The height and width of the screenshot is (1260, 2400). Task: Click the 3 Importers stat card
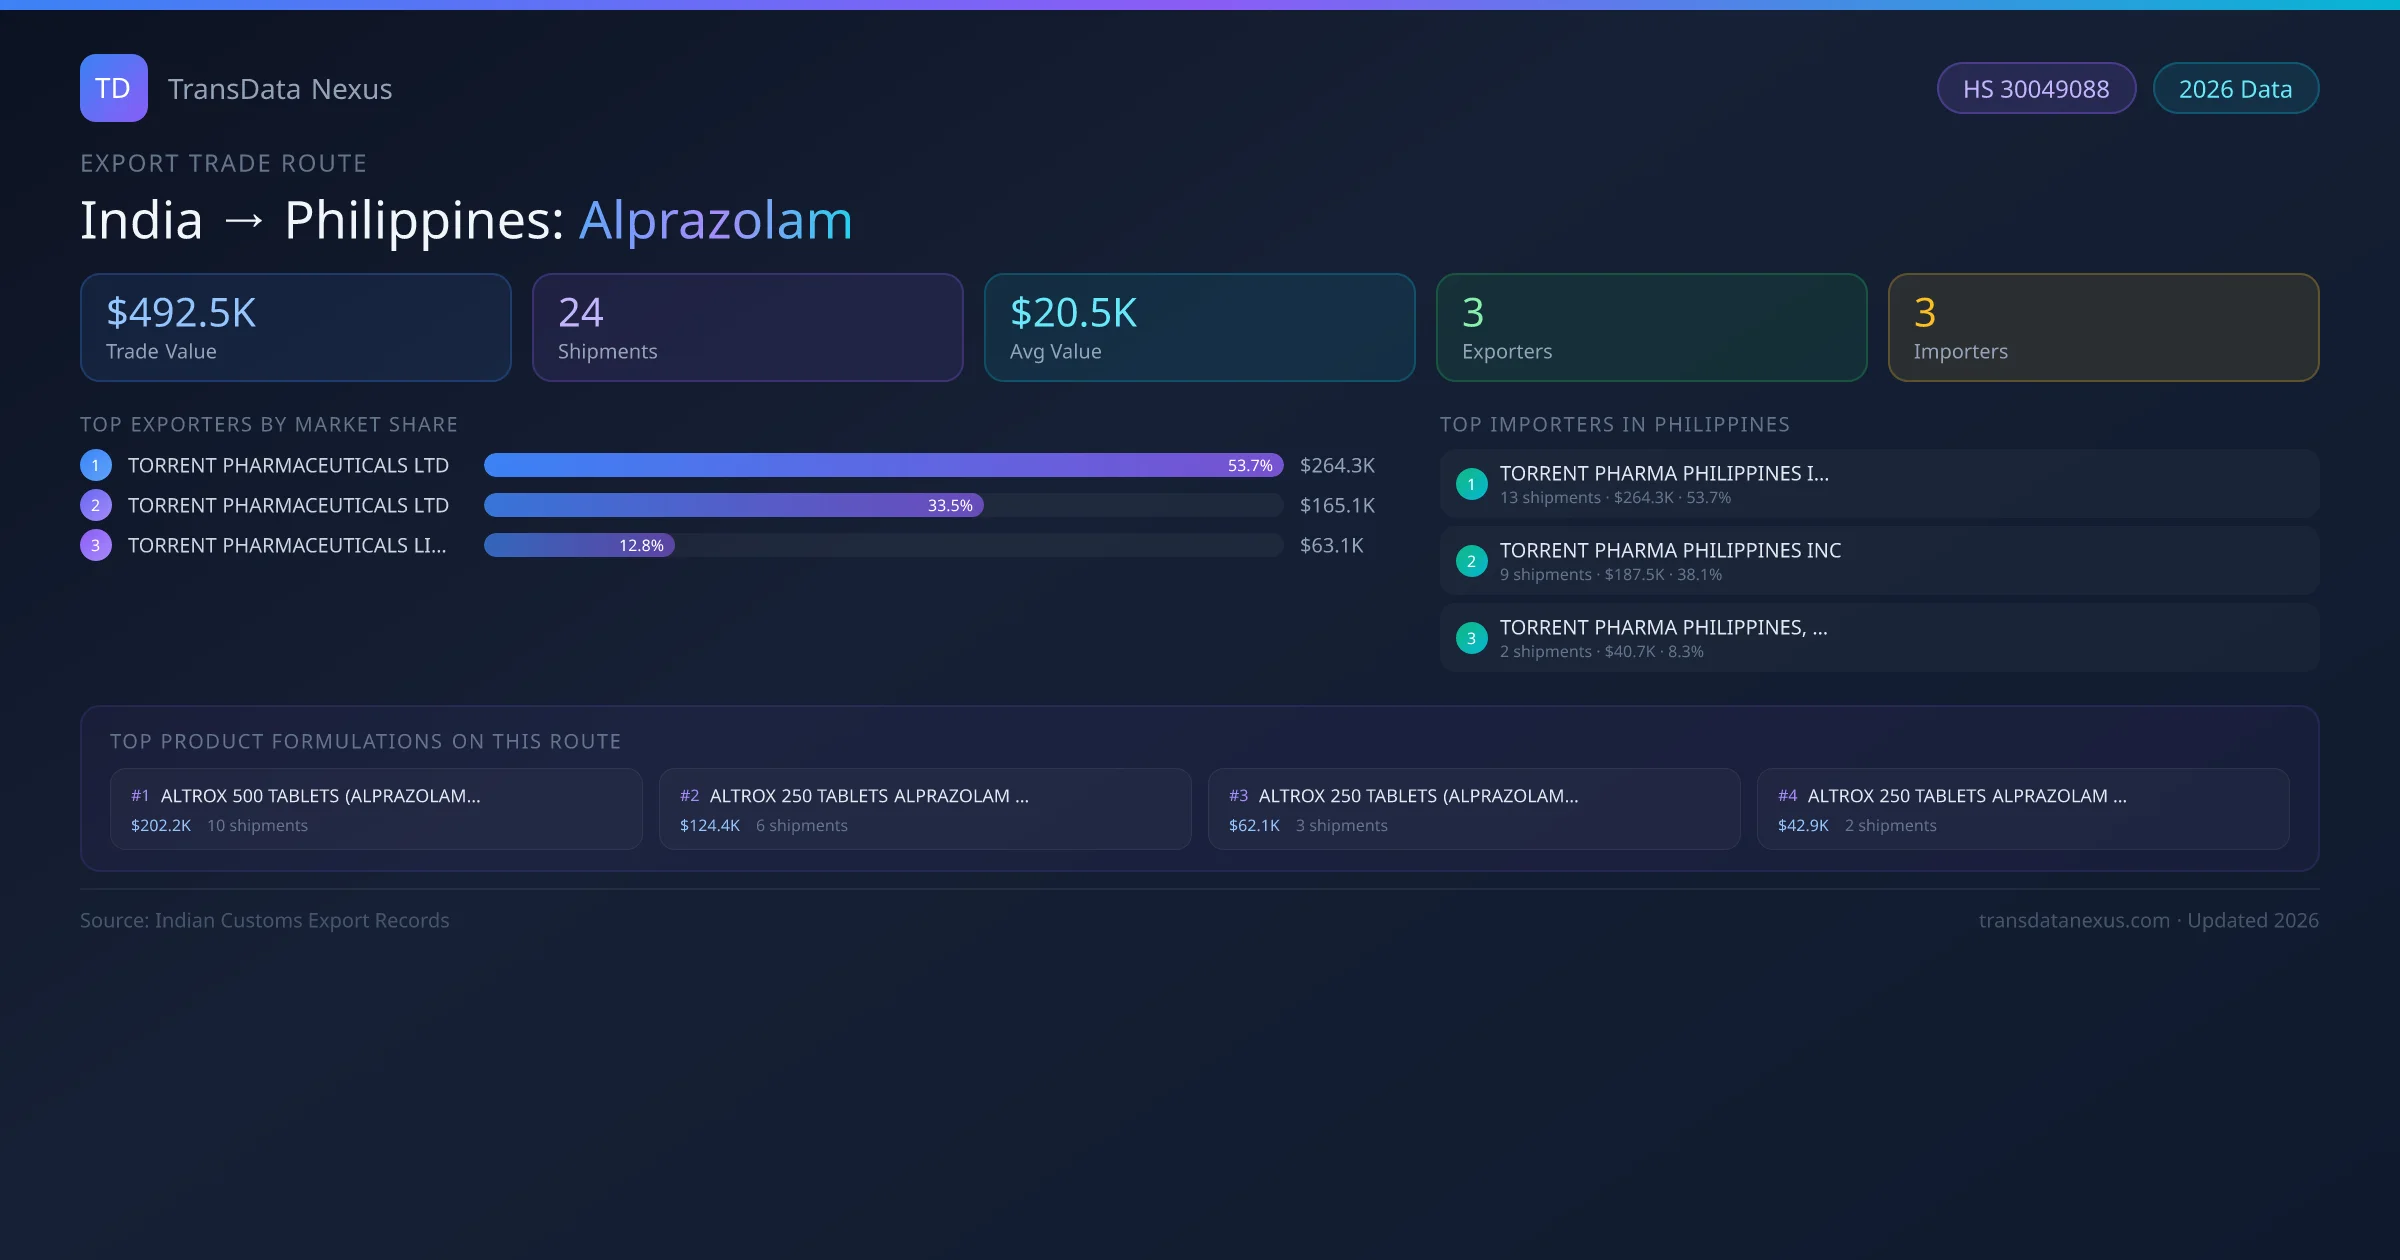tap(2103, 328)
